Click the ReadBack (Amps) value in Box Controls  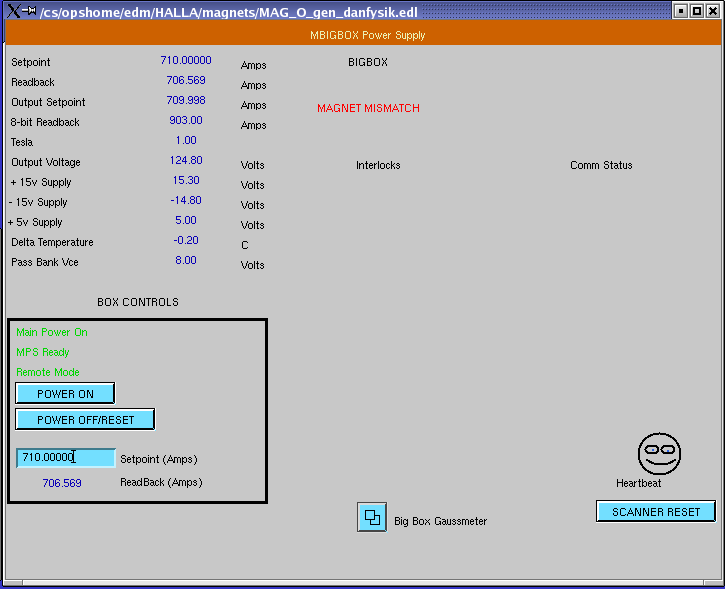pyautogui.click(x=62, y=483)
